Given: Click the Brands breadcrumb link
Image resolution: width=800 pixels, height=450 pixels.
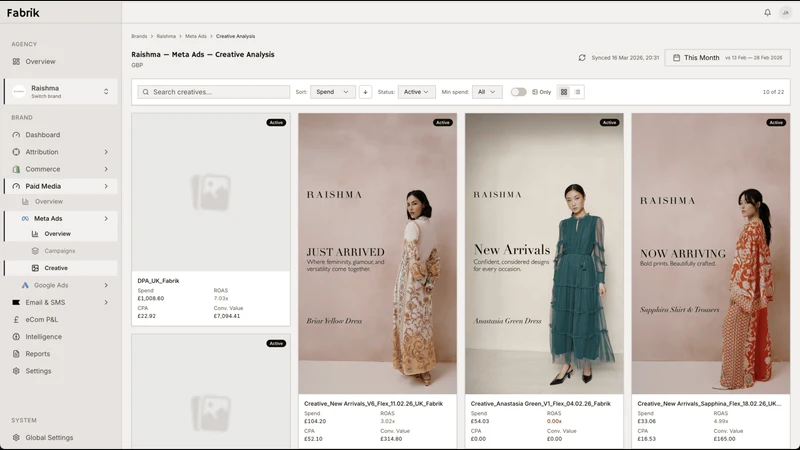Looking at the screenshot, I should [x=139, y=36].
